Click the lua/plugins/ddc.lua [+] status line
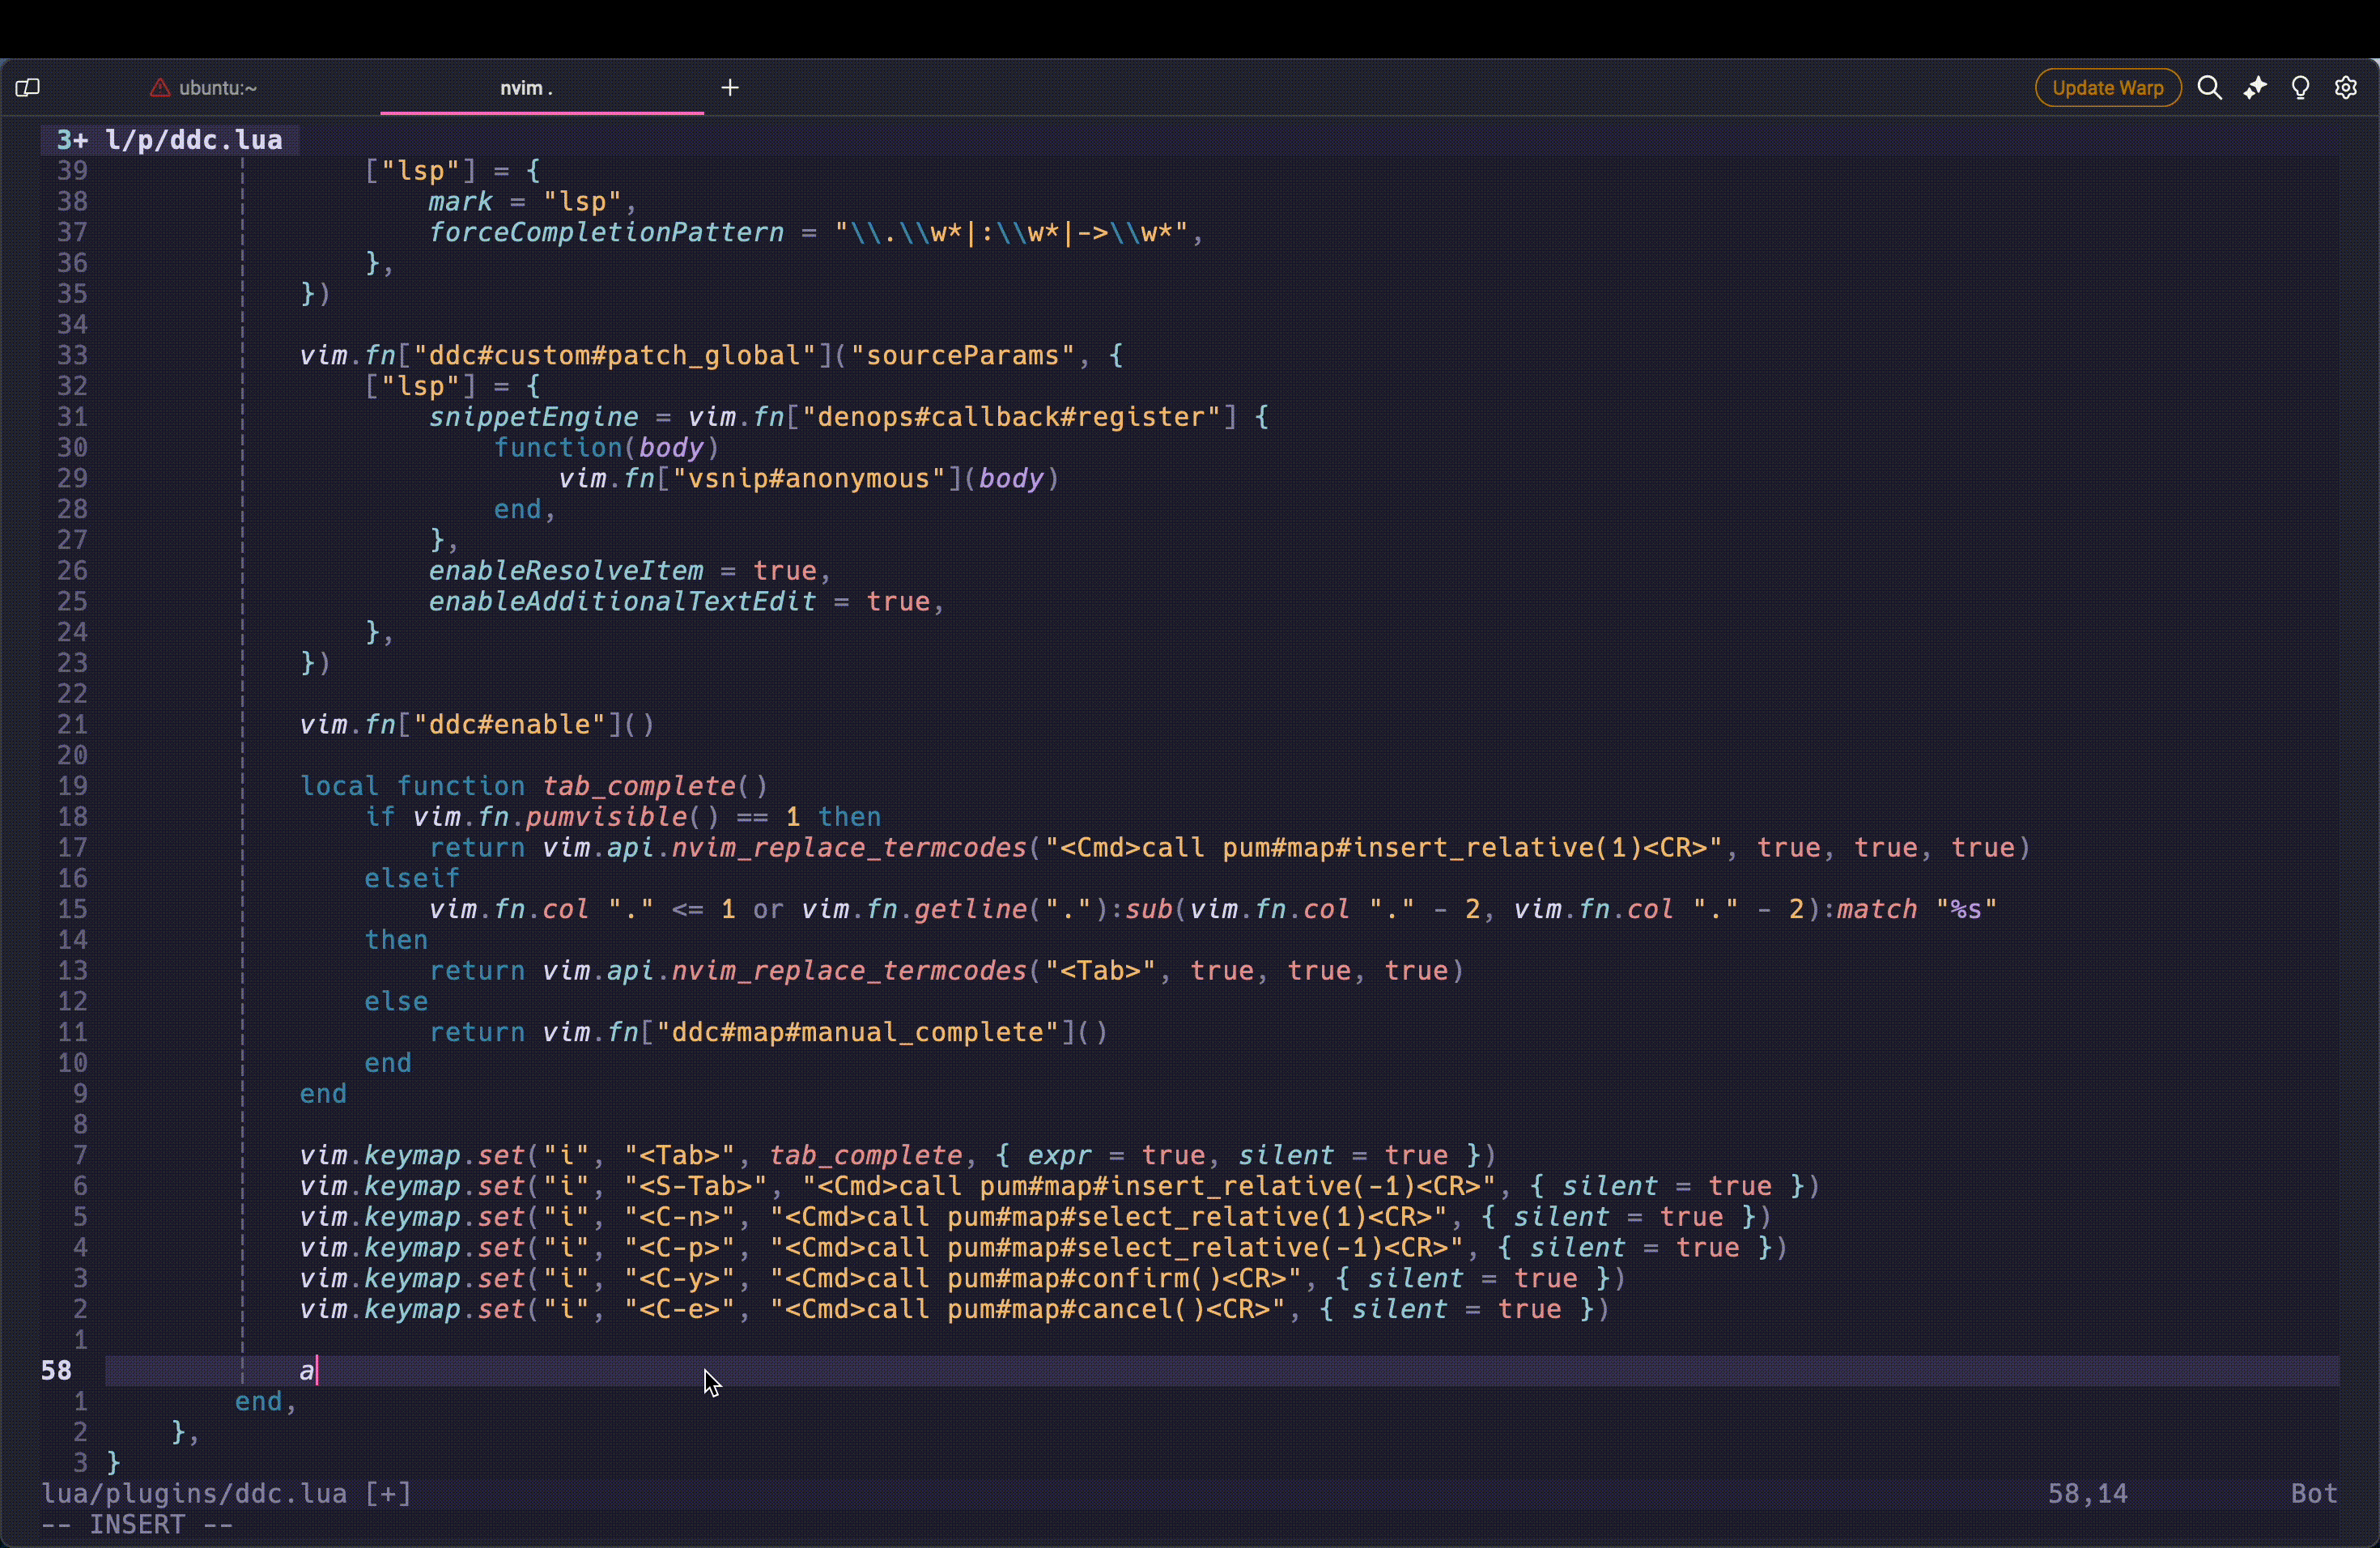 [x=226, y=1494]
